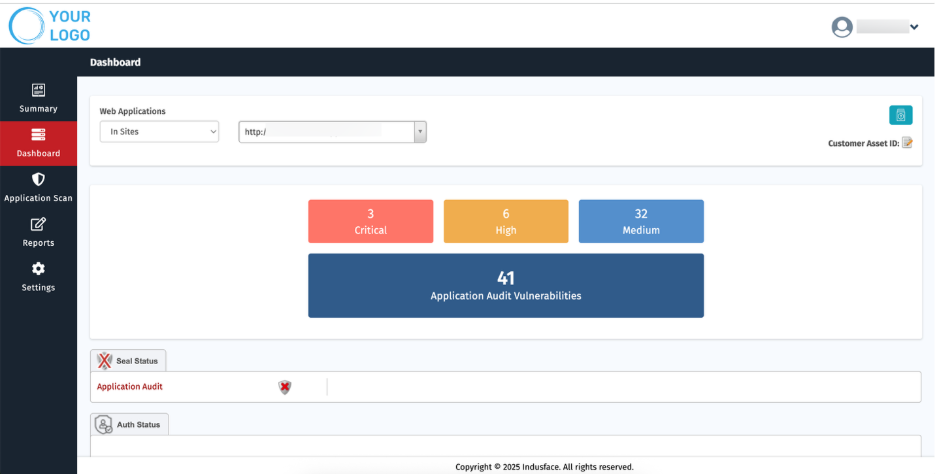Open the Settings gear icon
The image size is (936, 474).
point(38,269)
